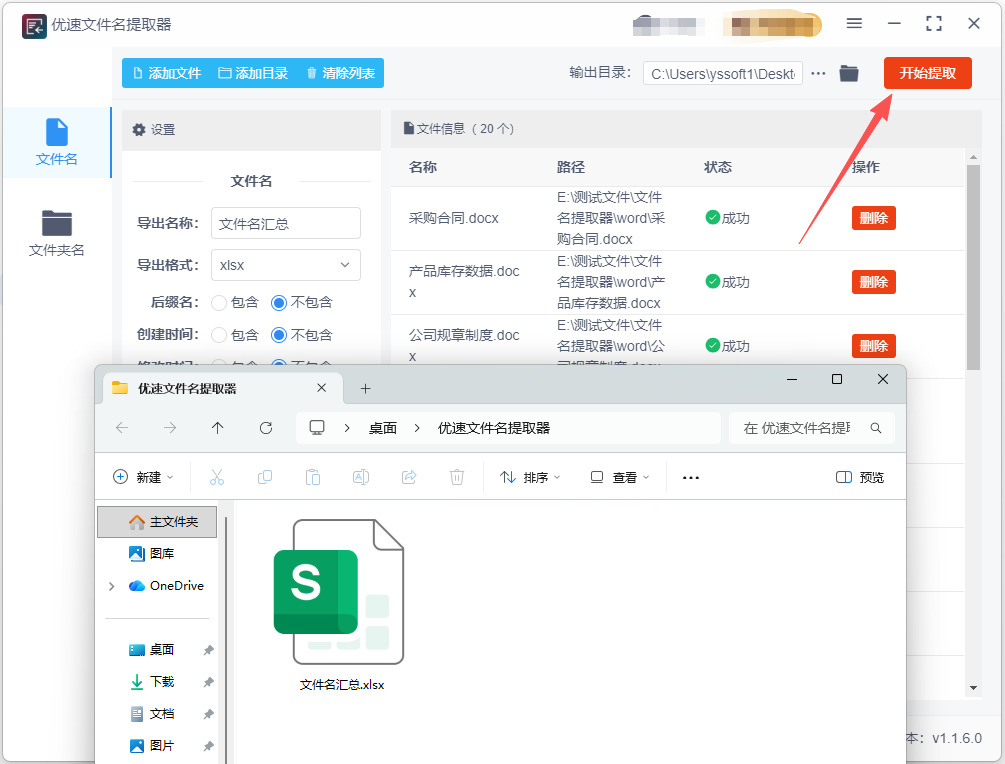Click the fullscreen icon in app title bar
Image resolution: width=1005 pixels, height=764 pixels.
point(934,24)
